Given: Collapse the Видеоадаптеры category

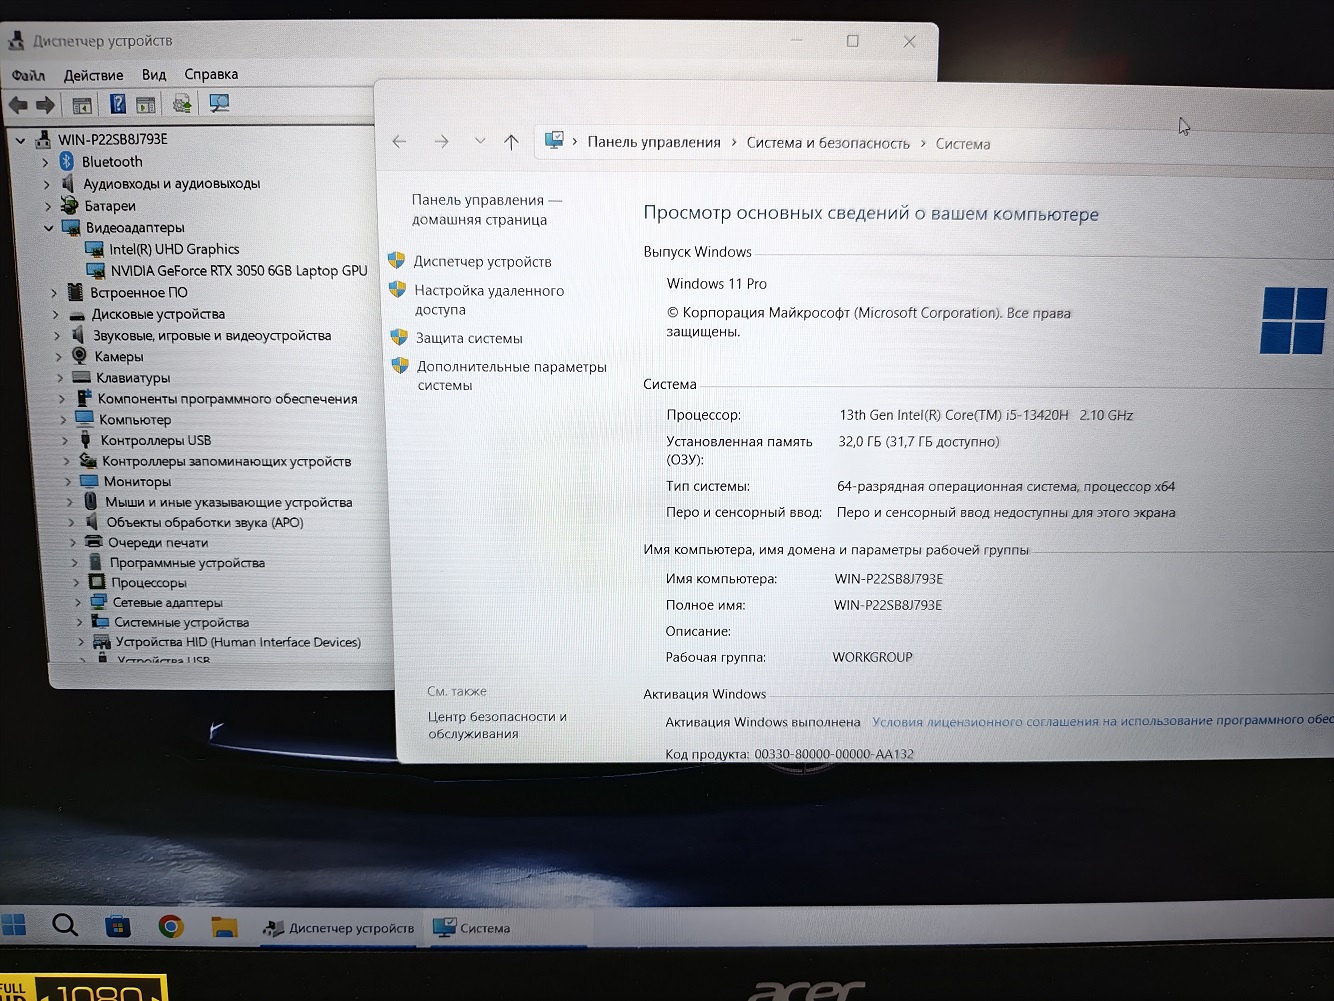Looking at the screenshot, I should [x=48, y=228].
